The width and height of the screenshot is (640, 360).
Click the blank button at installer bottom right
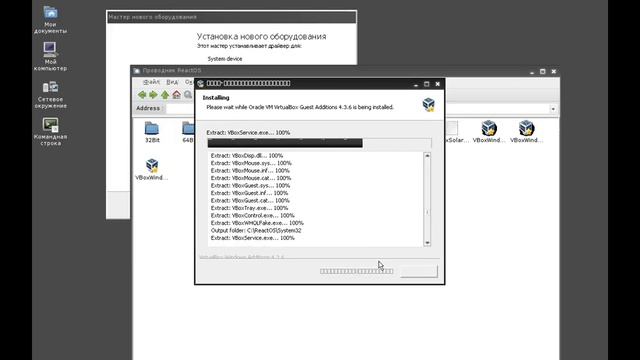click(x=419, y=271)
